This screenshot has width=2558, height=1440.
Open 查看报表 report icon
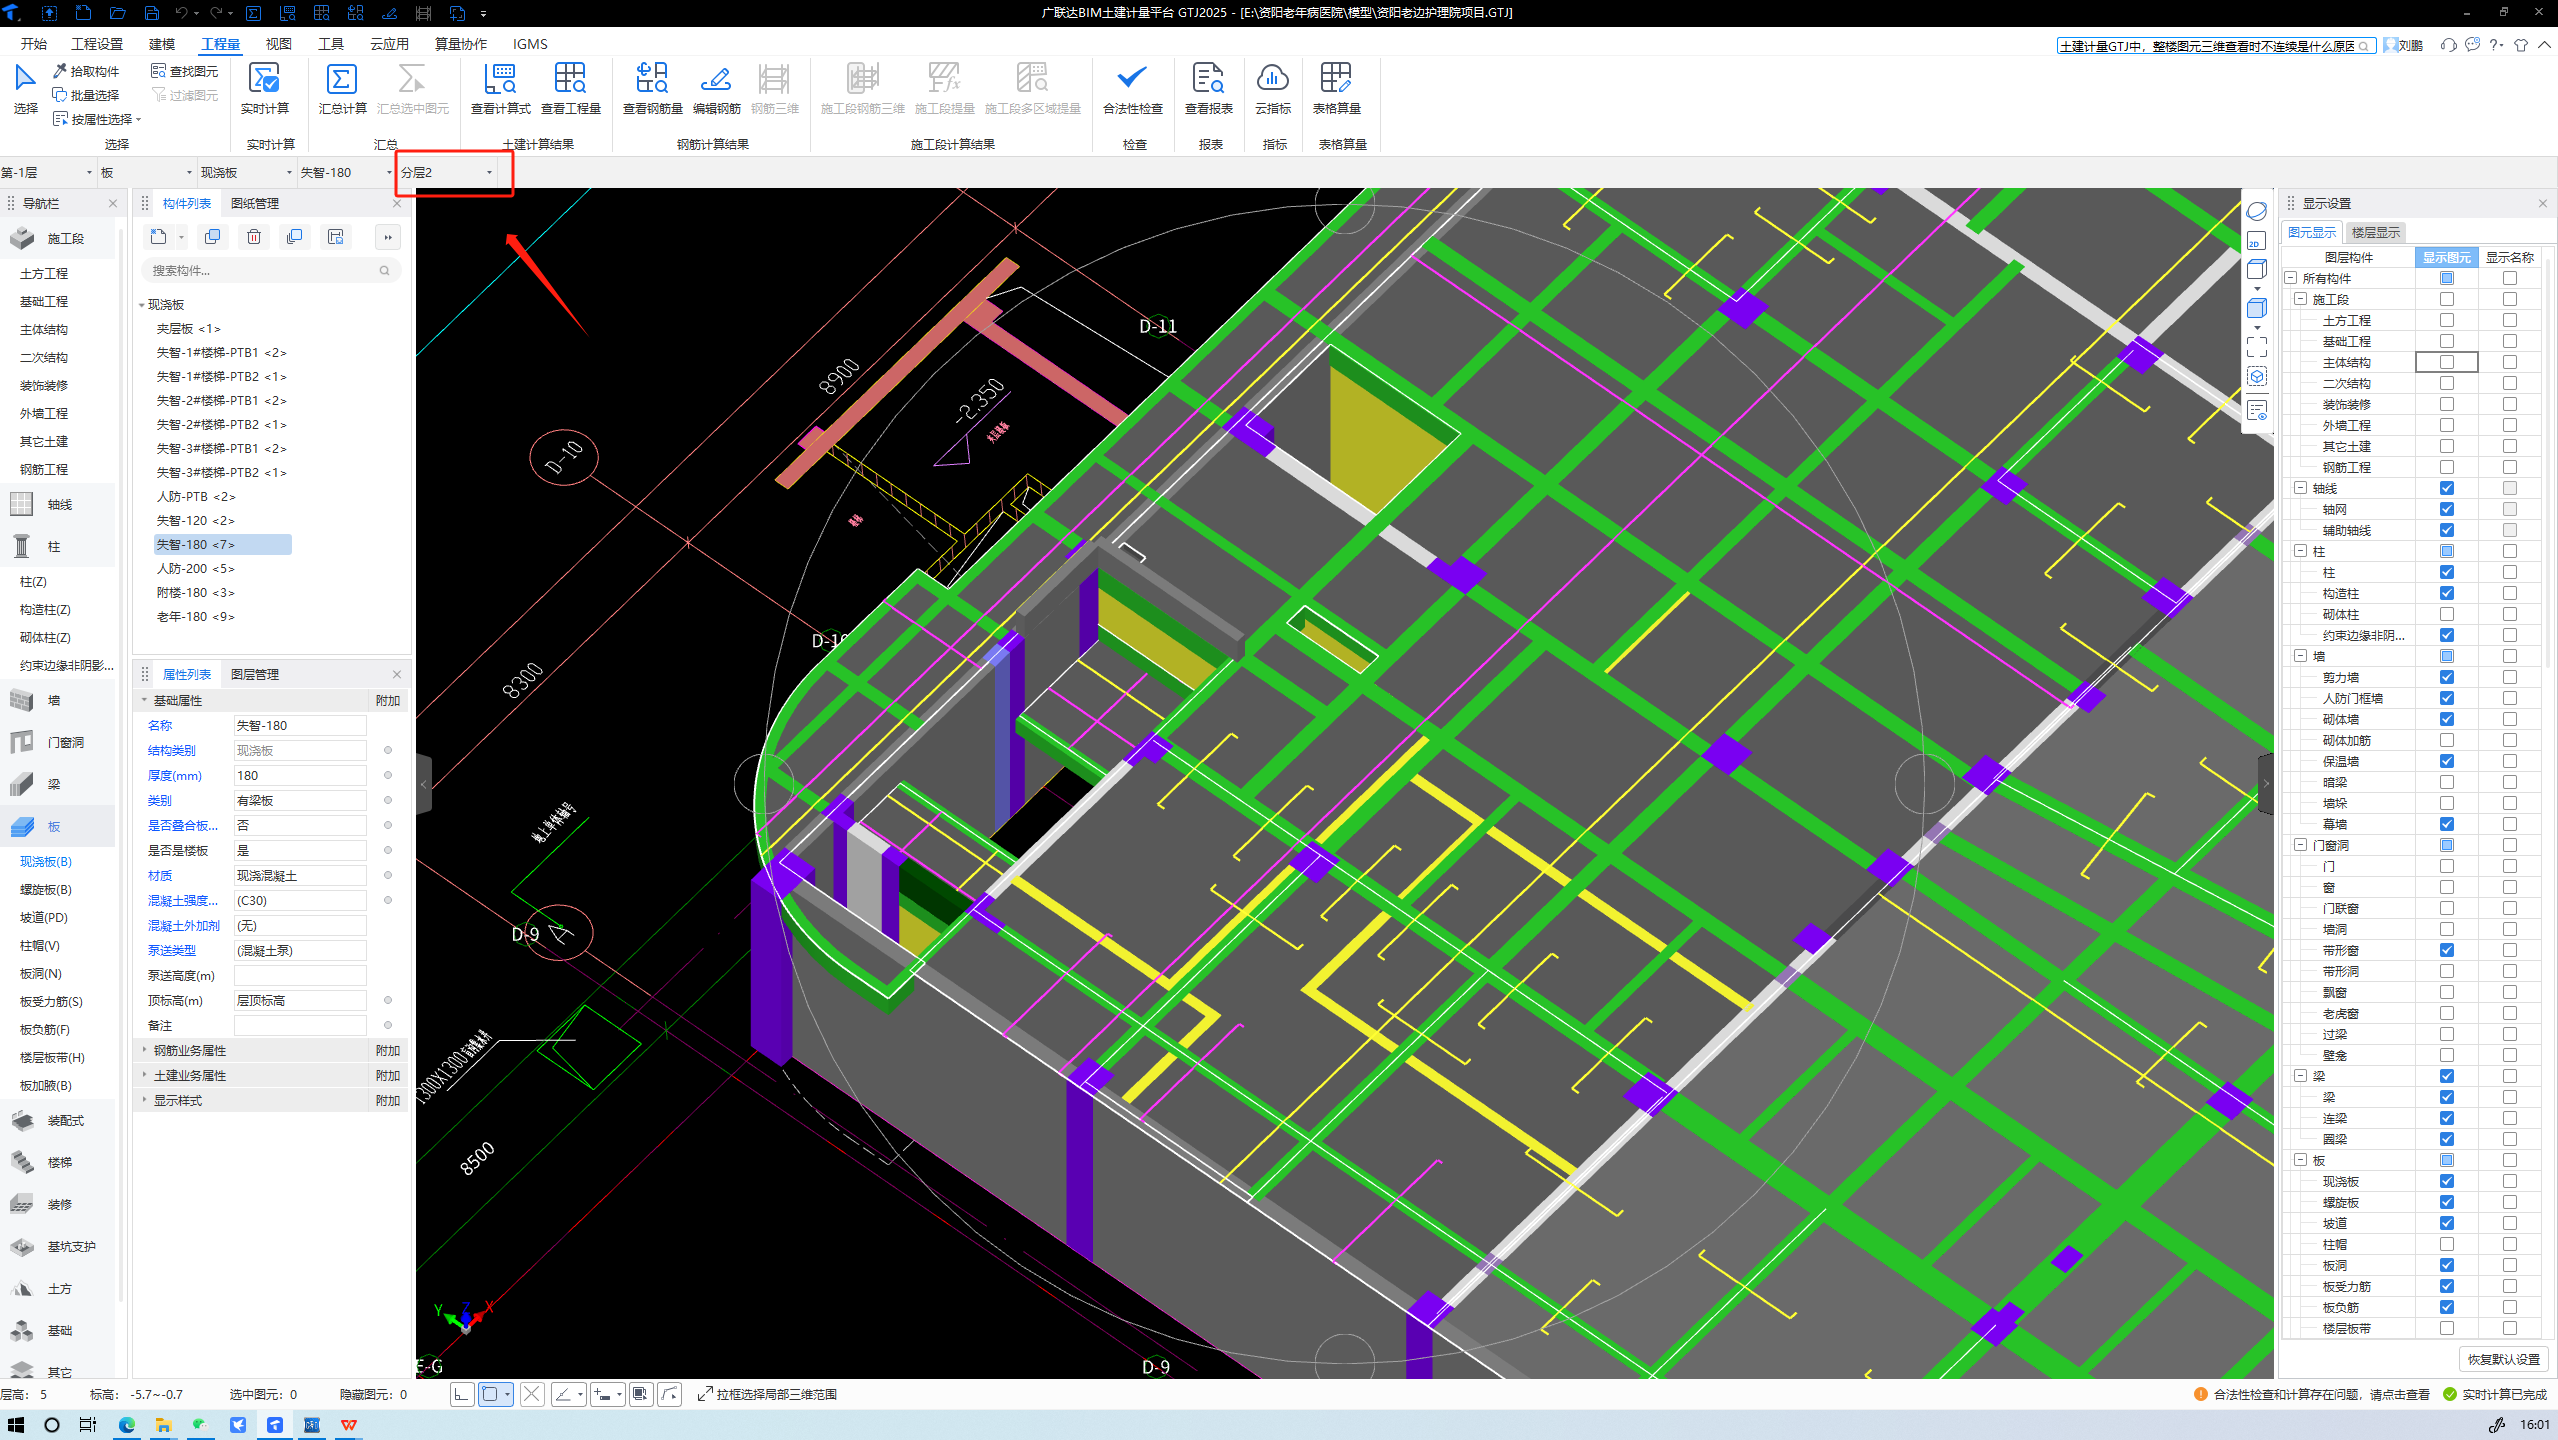pyautogui.click(x=1208, y=79)
